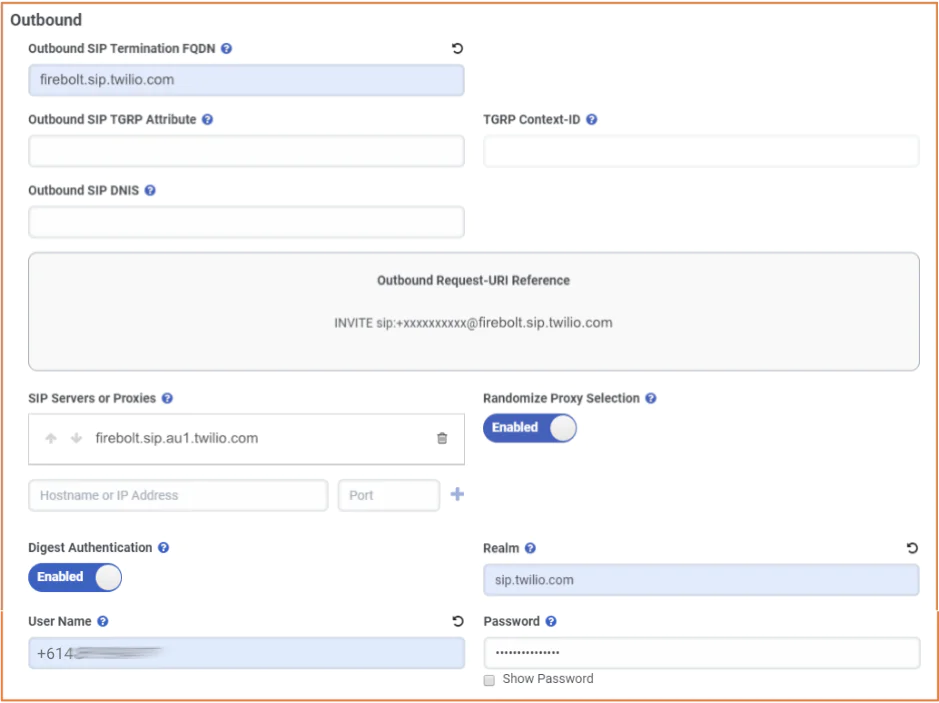Select the TGRP Context-ID input
Image resolution: width=939 pixels, height=703 pixels.
(701, 151)
